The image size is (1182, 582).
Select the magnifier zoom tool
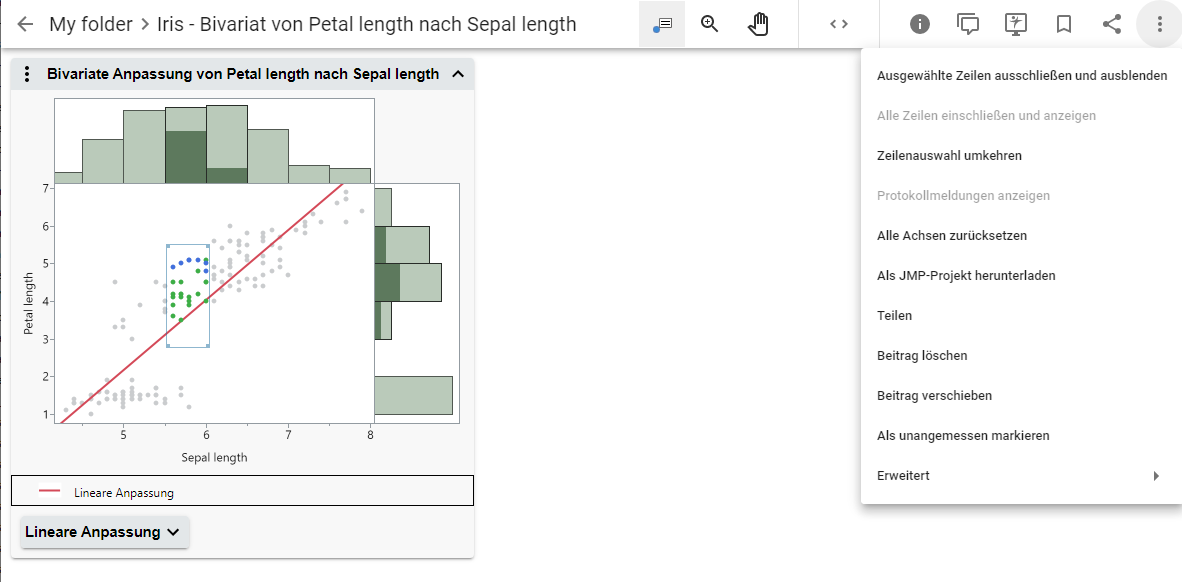(710, 24)
